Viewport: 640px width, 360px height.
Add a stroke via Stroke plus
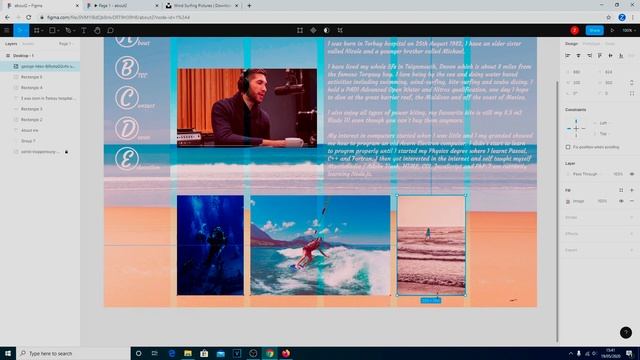tap(632, 218)
